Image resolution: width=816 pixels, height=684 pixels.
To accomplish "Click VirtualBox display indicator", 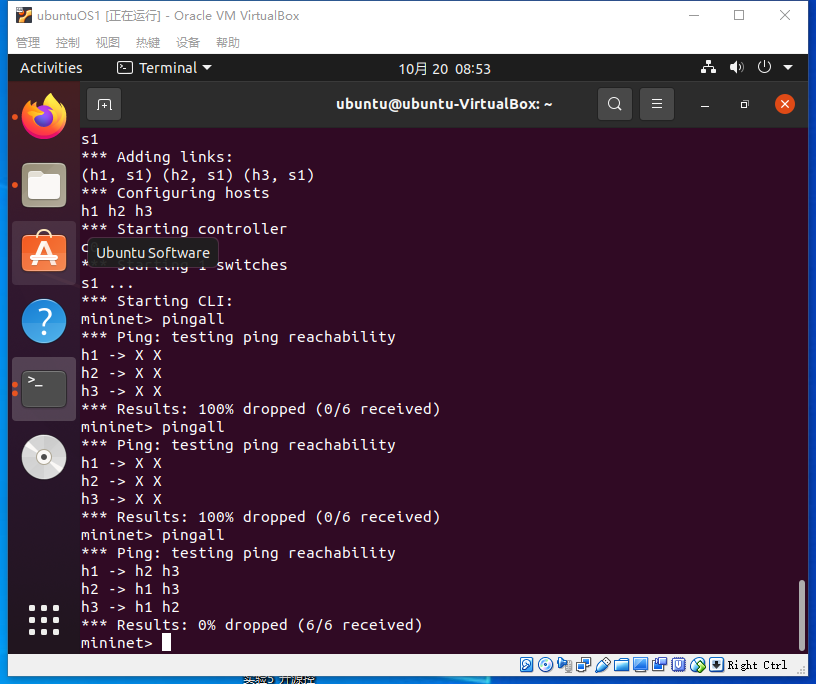I will tap(641, 665).
